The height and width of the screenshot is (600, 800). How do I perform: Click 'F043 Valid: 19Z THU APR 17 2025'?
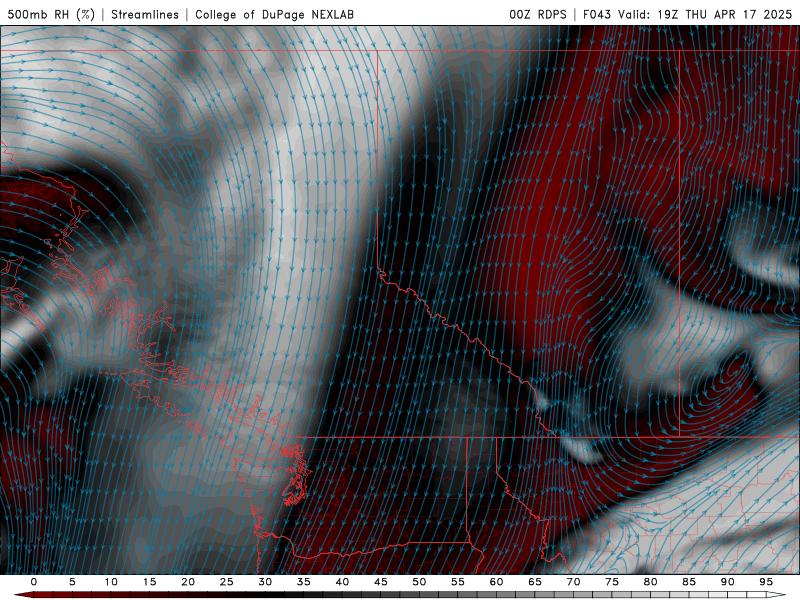687,14
